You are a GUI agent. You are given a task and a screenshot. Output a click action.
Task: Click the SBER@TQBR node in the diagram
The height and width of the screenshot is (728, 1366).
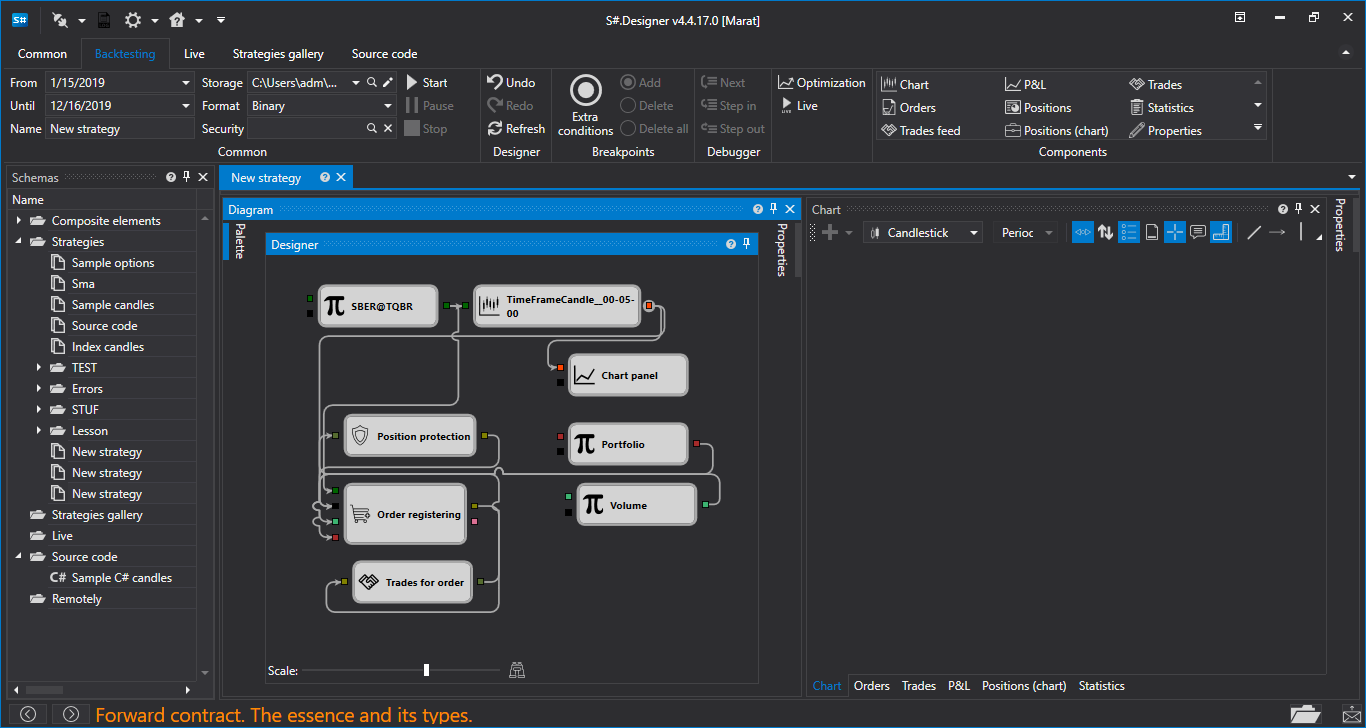[378, 306]
